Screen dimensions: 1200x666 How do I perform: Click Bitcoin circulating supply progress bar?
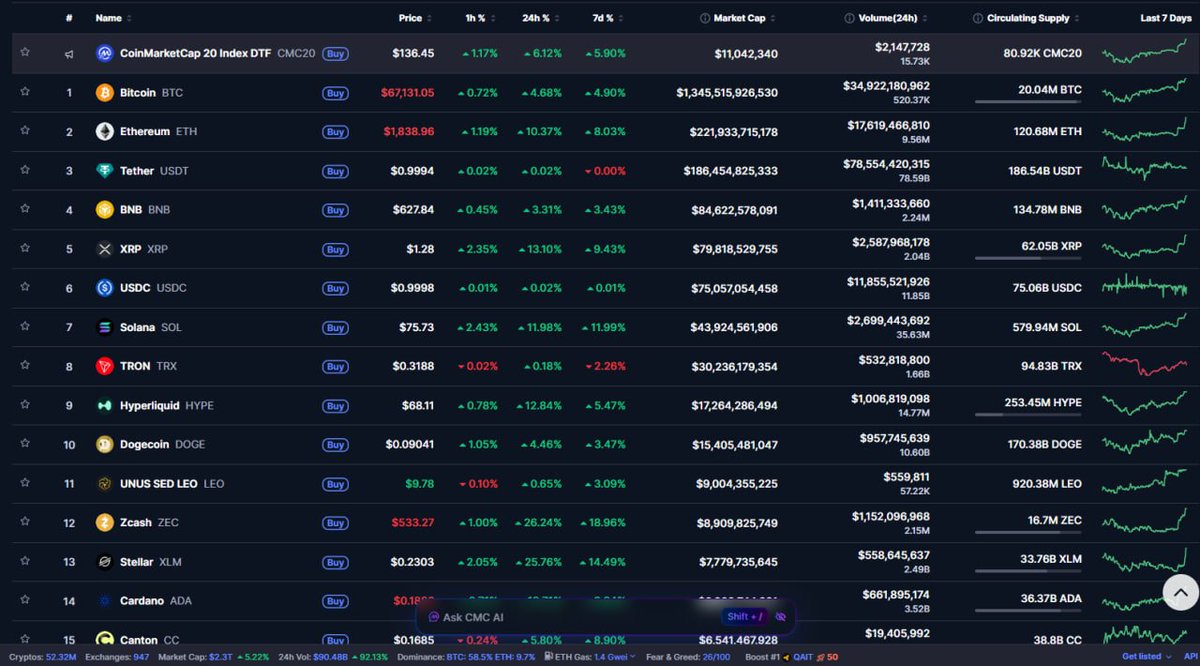point(1028,101)
